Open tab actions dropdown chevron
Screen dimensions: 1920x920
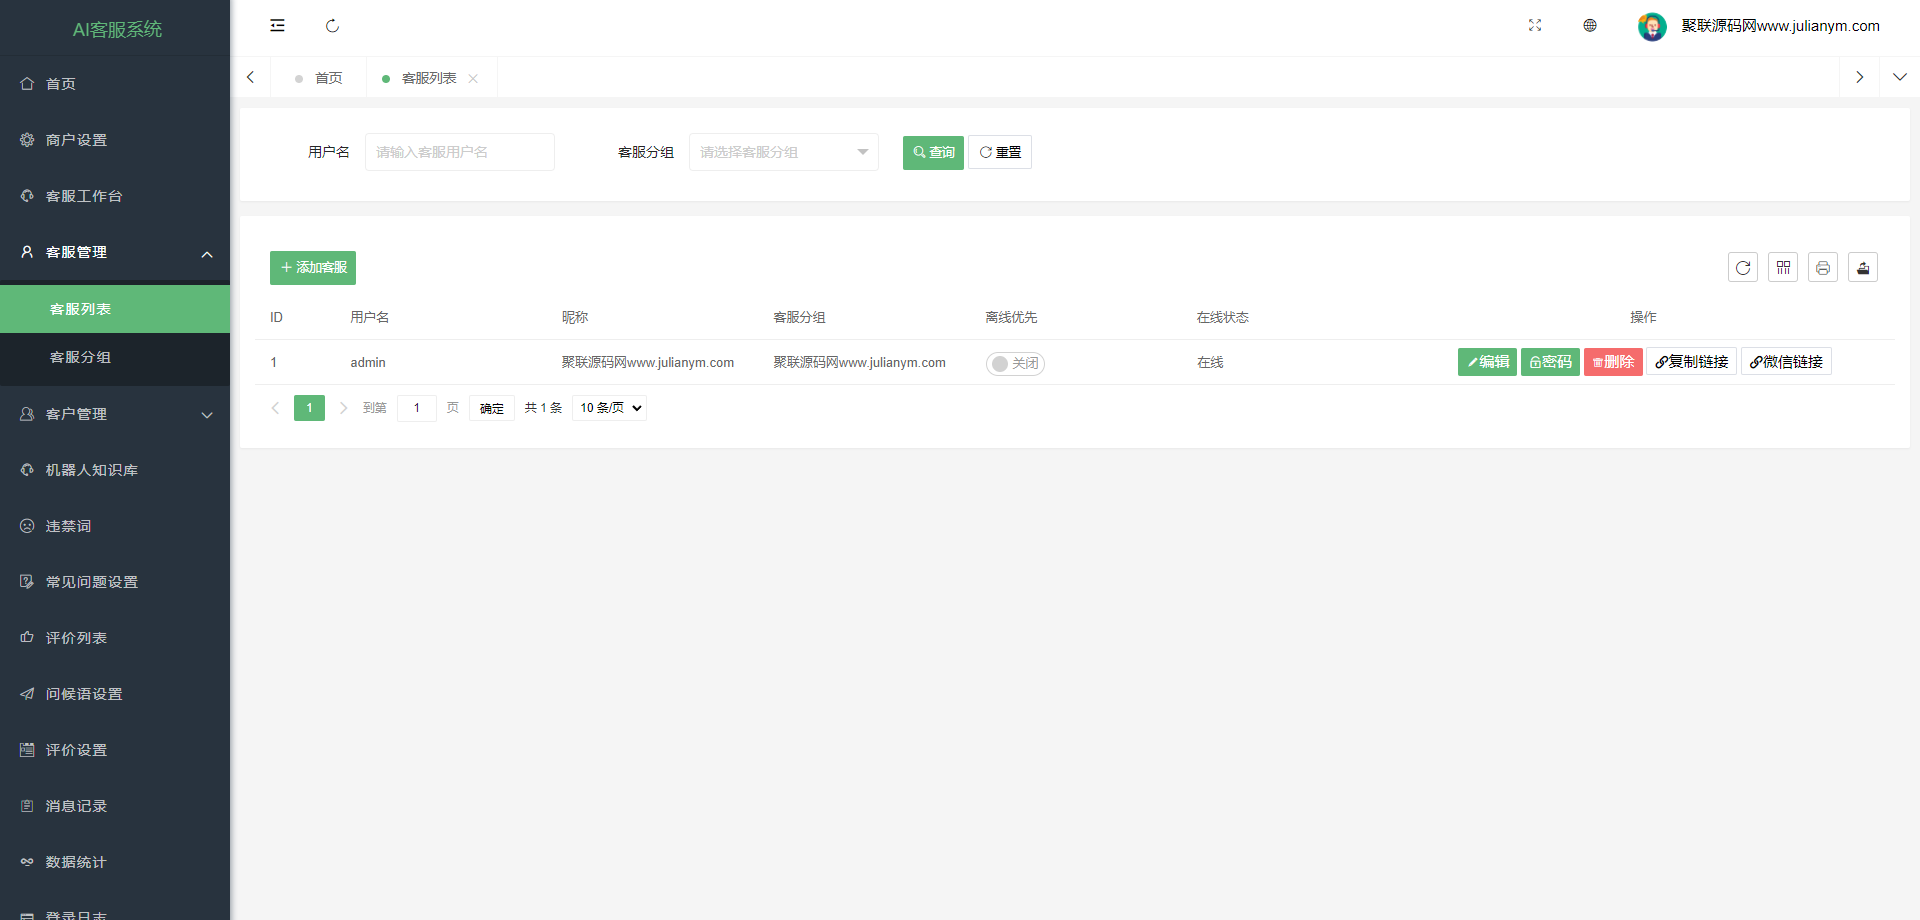(x=1899, y=77)
